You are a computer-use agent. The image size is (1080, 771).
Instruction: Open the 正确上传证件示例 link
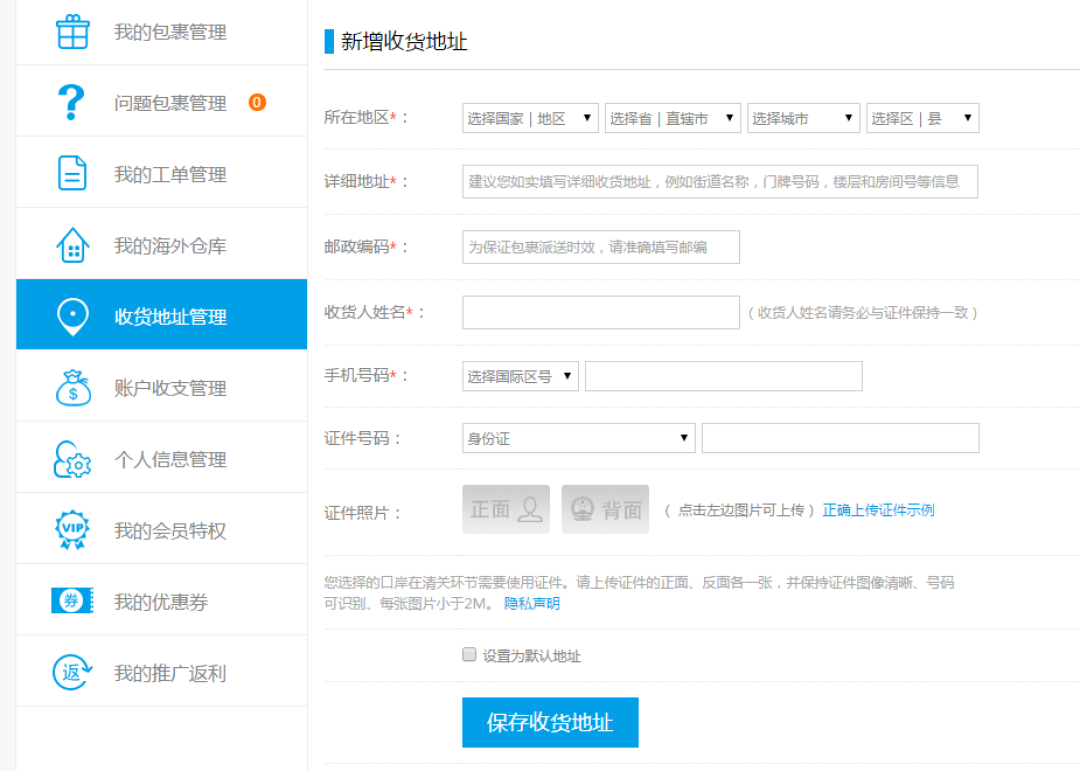click(x=878, y=511)
